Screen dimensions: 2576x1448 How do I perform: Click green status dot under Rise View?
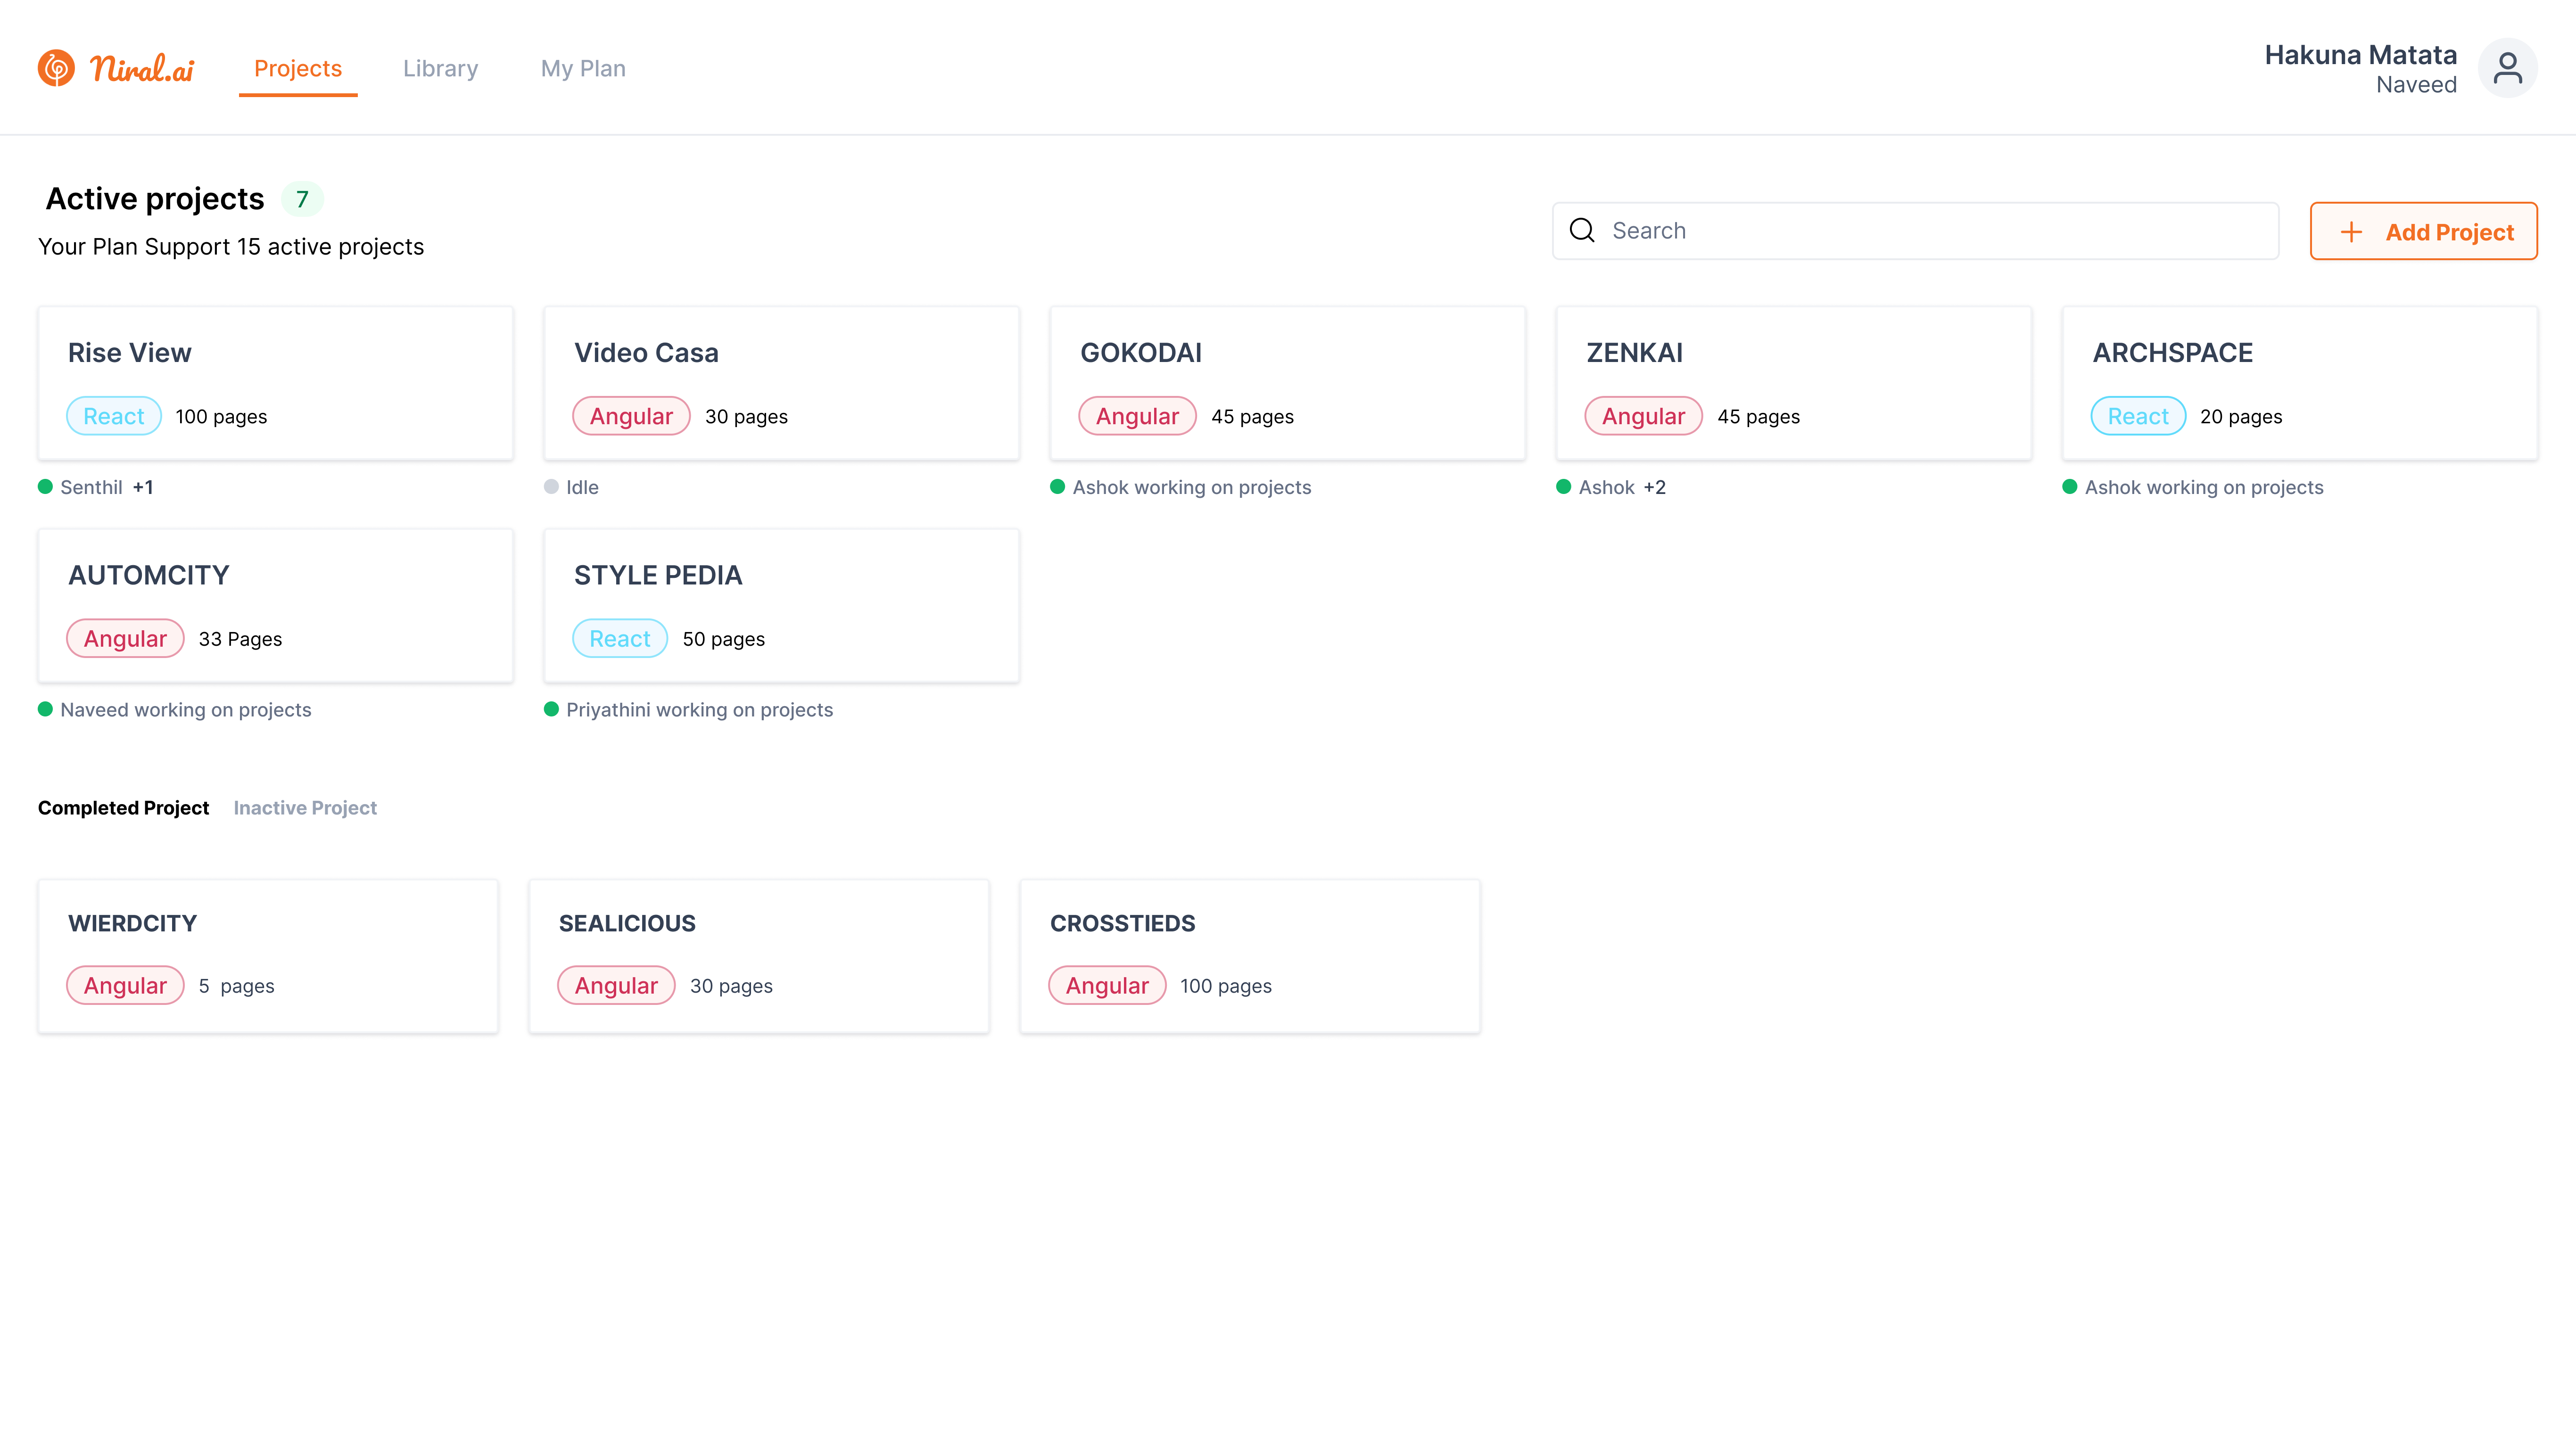point(45,487)
